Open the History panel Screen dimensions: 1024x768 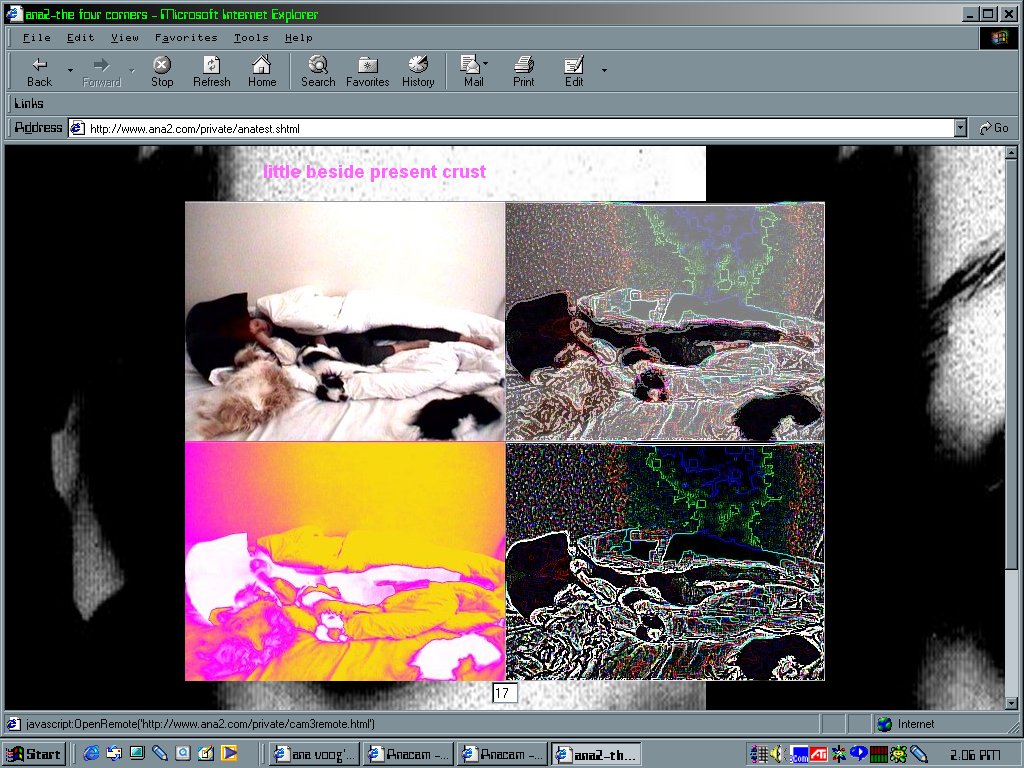point(418,71)
